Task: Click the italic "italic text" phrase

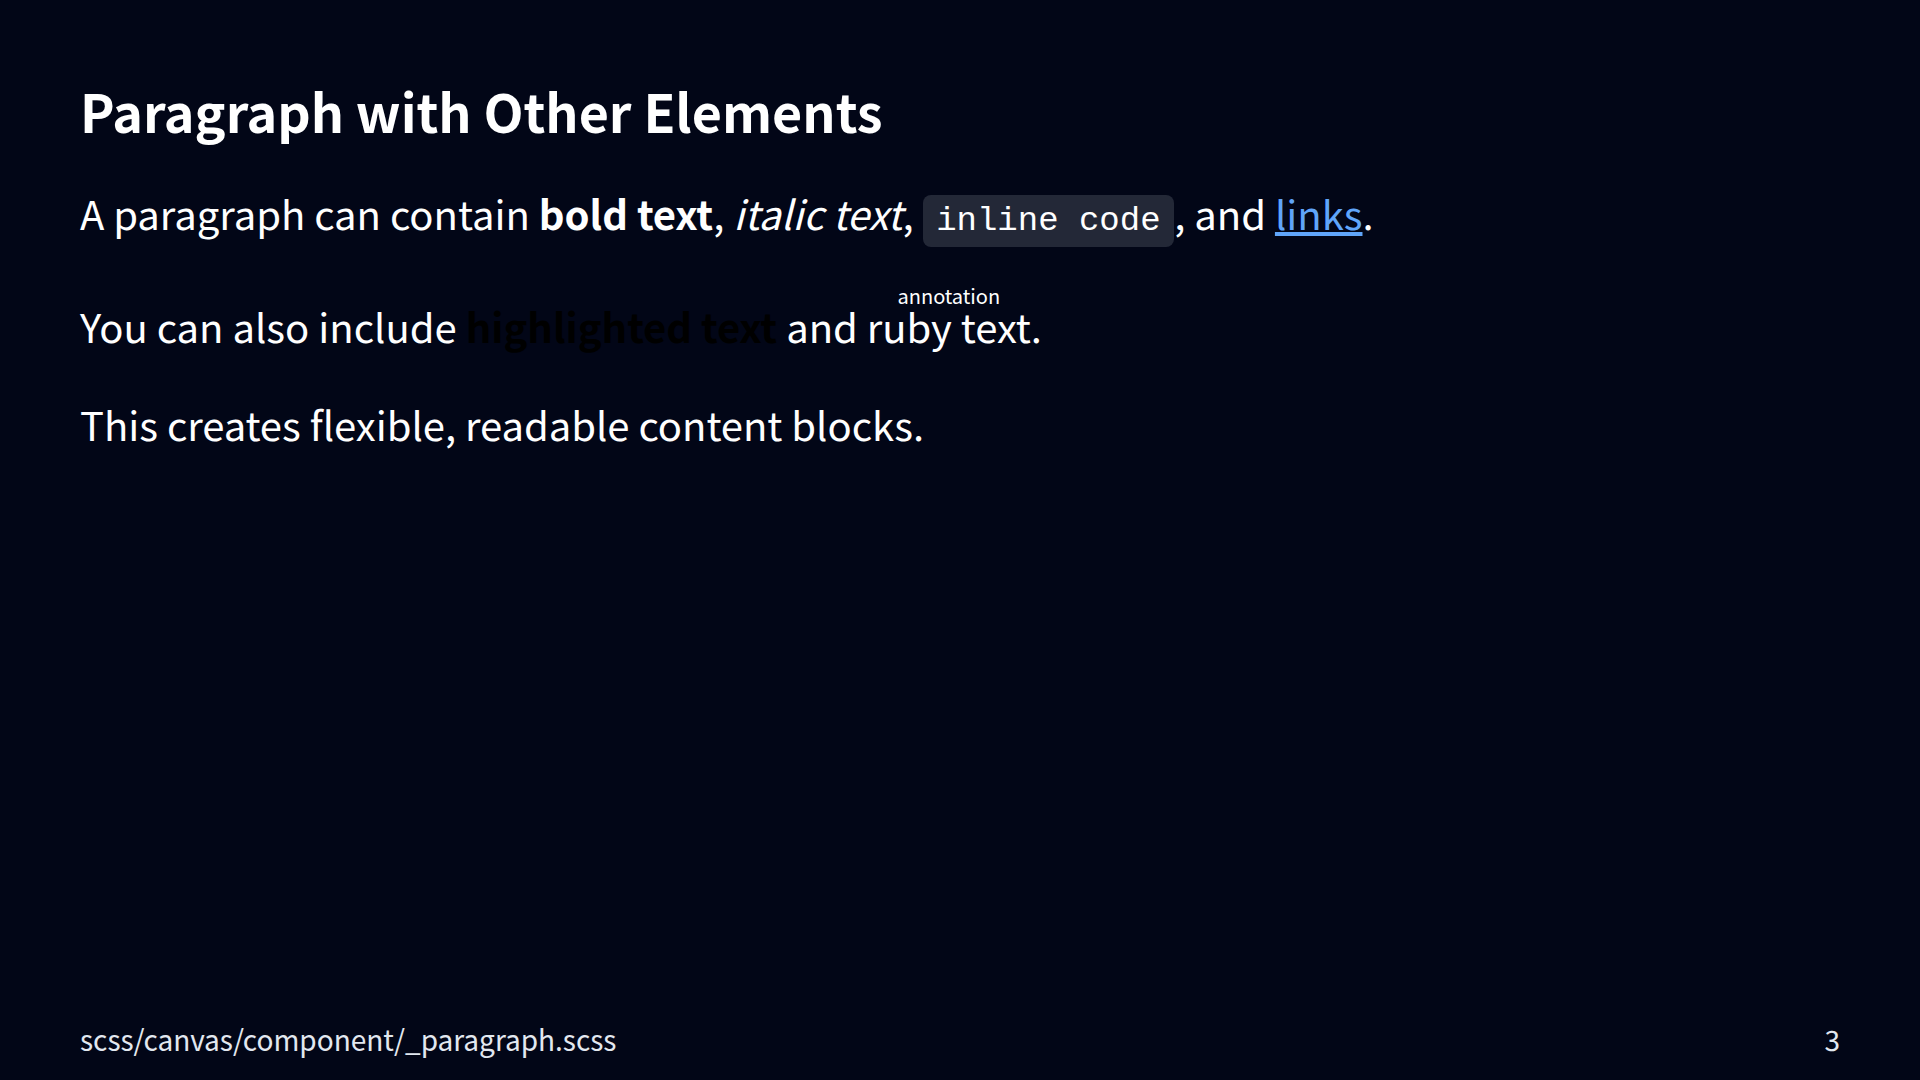Action: tap(818, 217)
